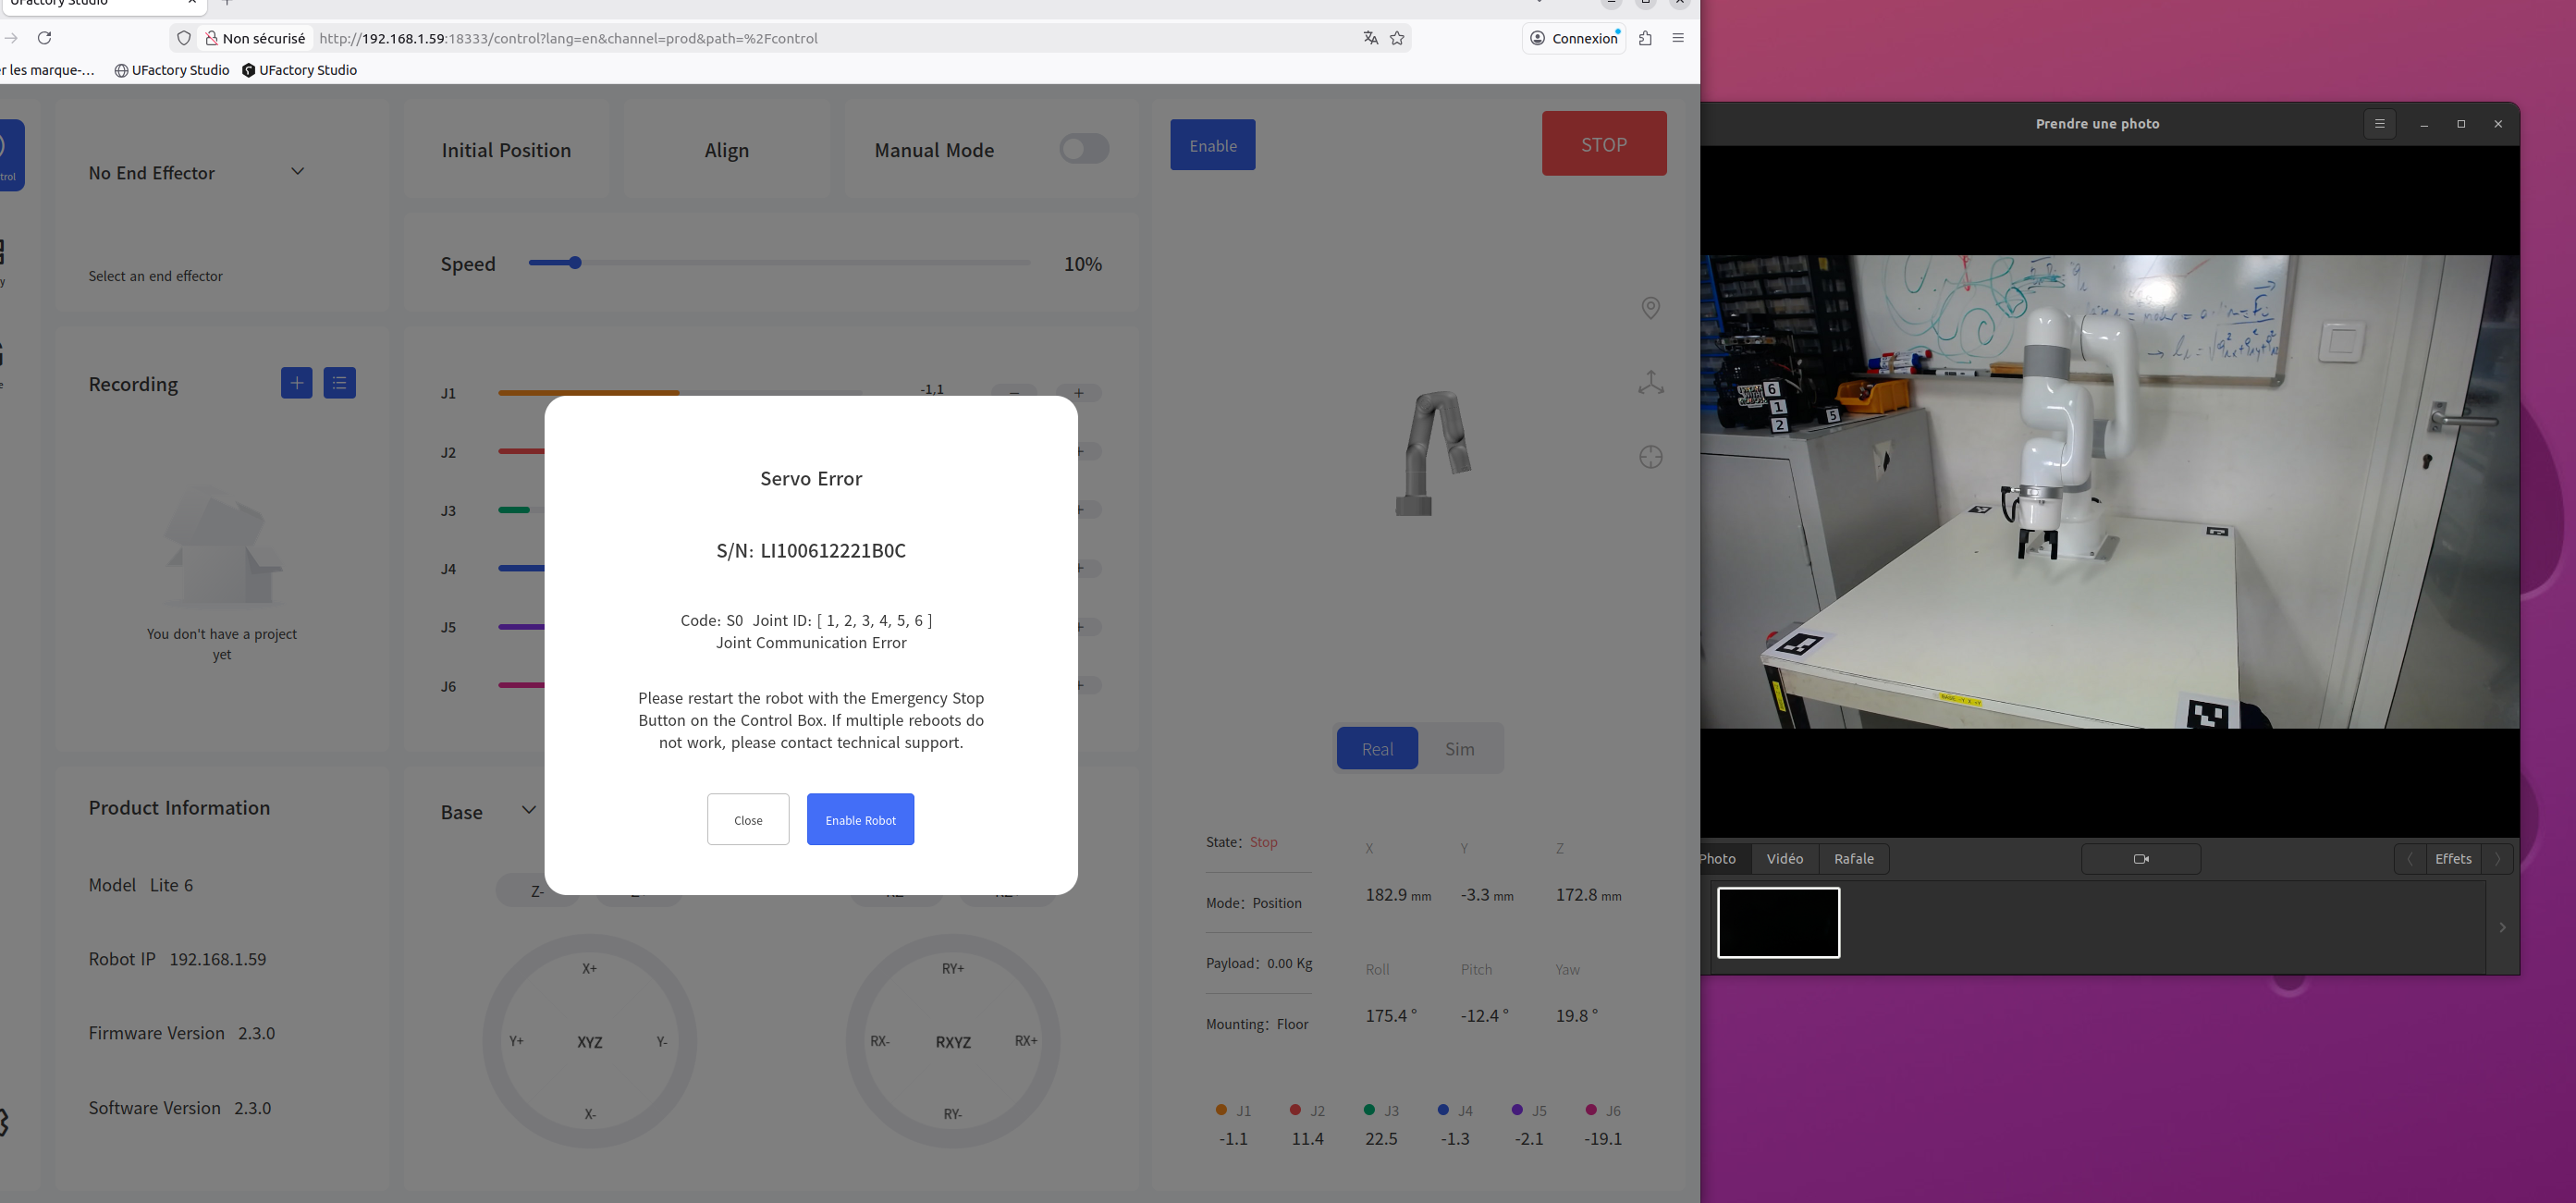Click the crosshair target icon
The width and height of the screenshot is (2576, 1203).
pyautogui.click(x=1650, y=457)
